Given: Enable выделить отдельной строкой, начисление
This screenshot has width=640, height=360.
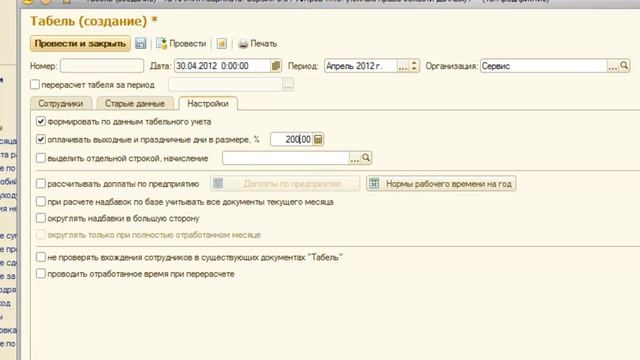Looking at the screenshot, I should (x=40, y=158).
